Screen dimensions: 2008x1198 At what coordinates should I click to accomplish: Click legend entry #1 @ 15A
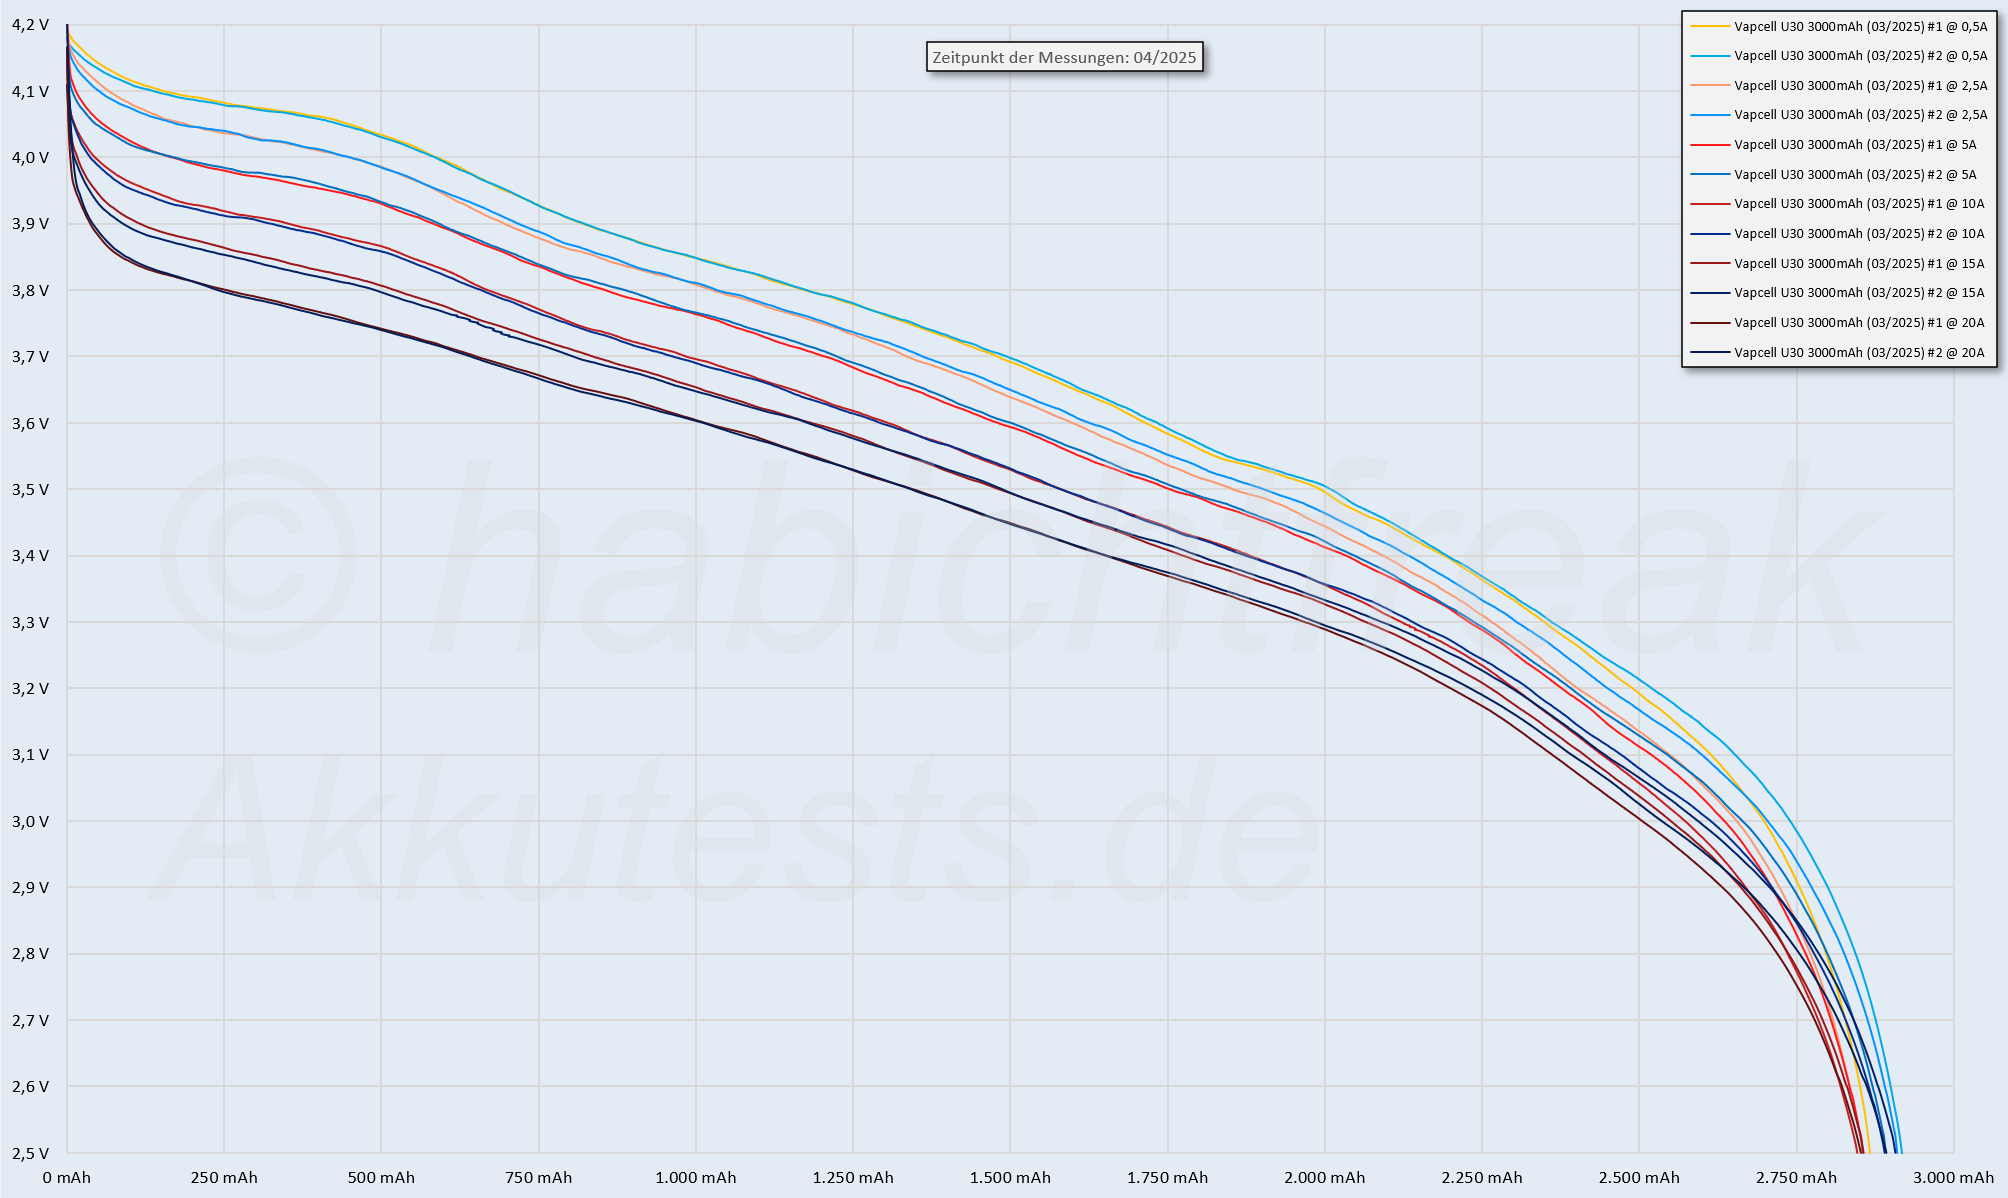[1858, 264]
